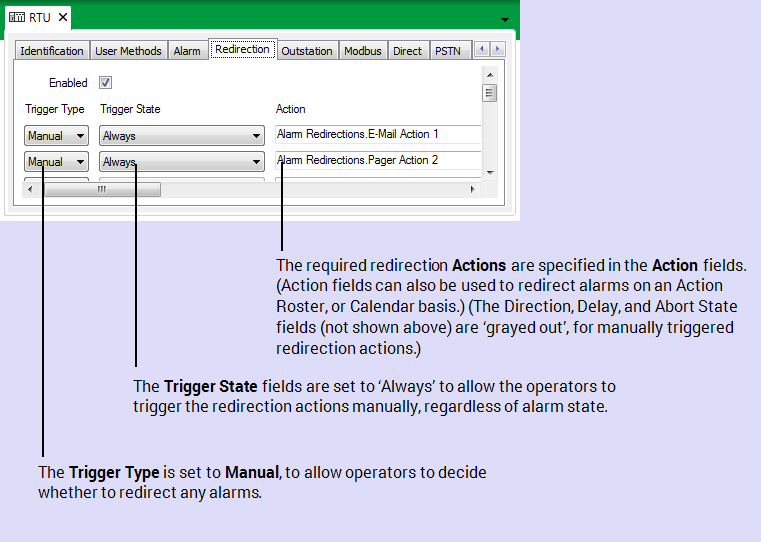Click the E-Mail Action 1 field
This screenshot has width=761, height=542.
pyautogui.click(x=377, y=134)
